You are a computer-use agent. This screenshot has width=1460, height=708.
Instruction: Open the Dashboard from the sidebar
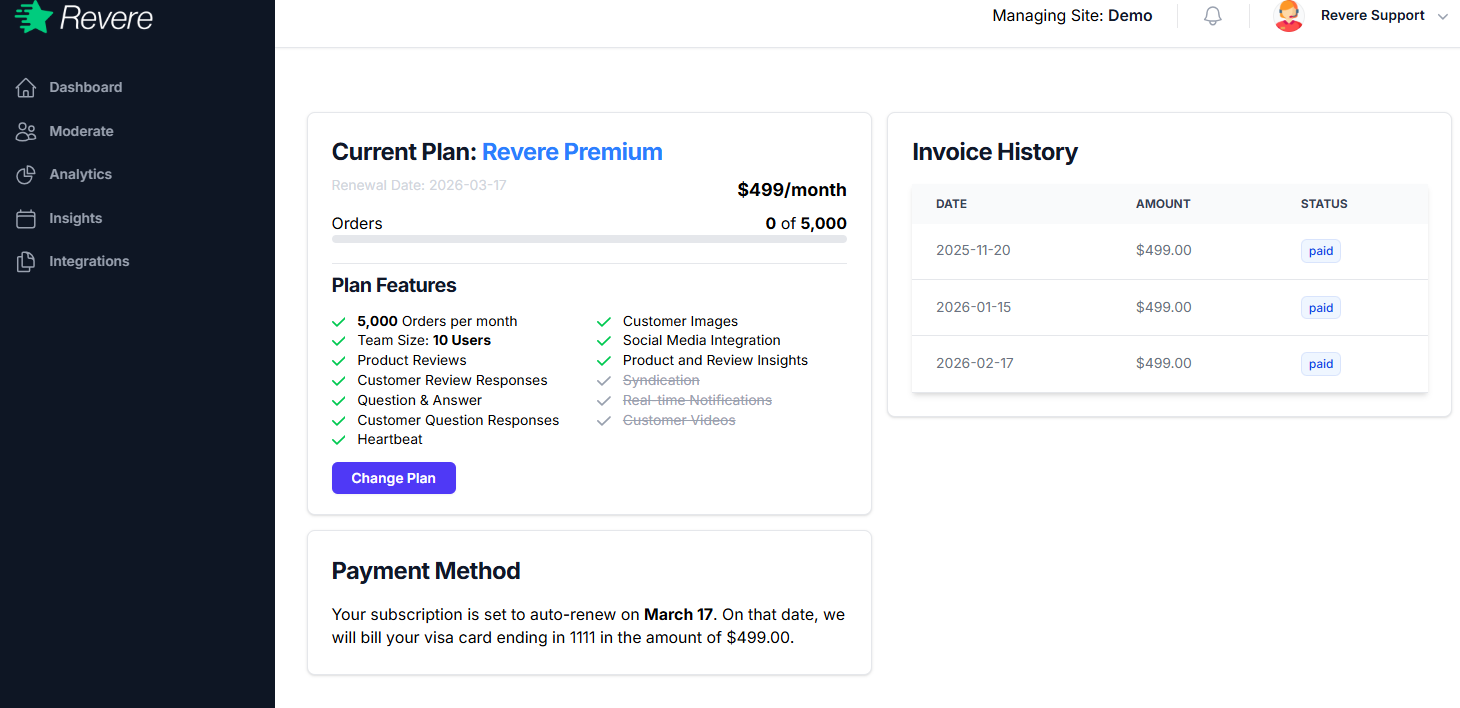point(84,87)
